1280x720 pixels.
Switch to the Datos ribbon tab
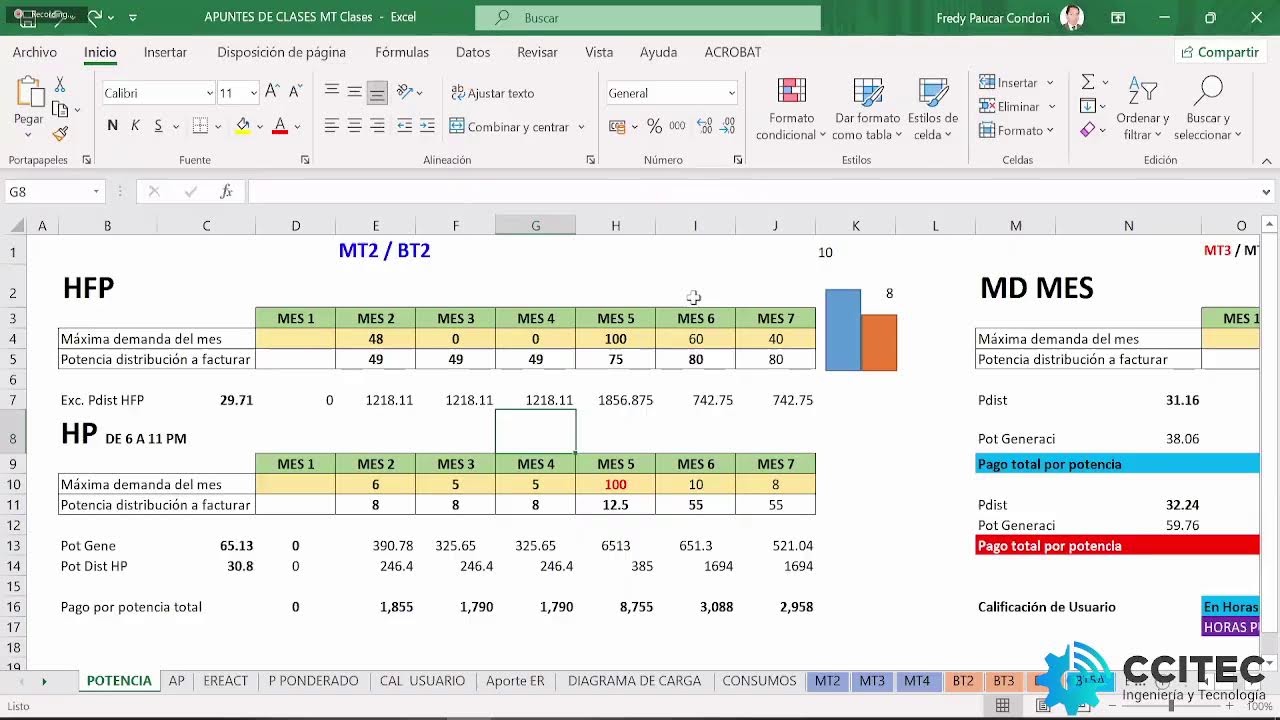point(473,52)
